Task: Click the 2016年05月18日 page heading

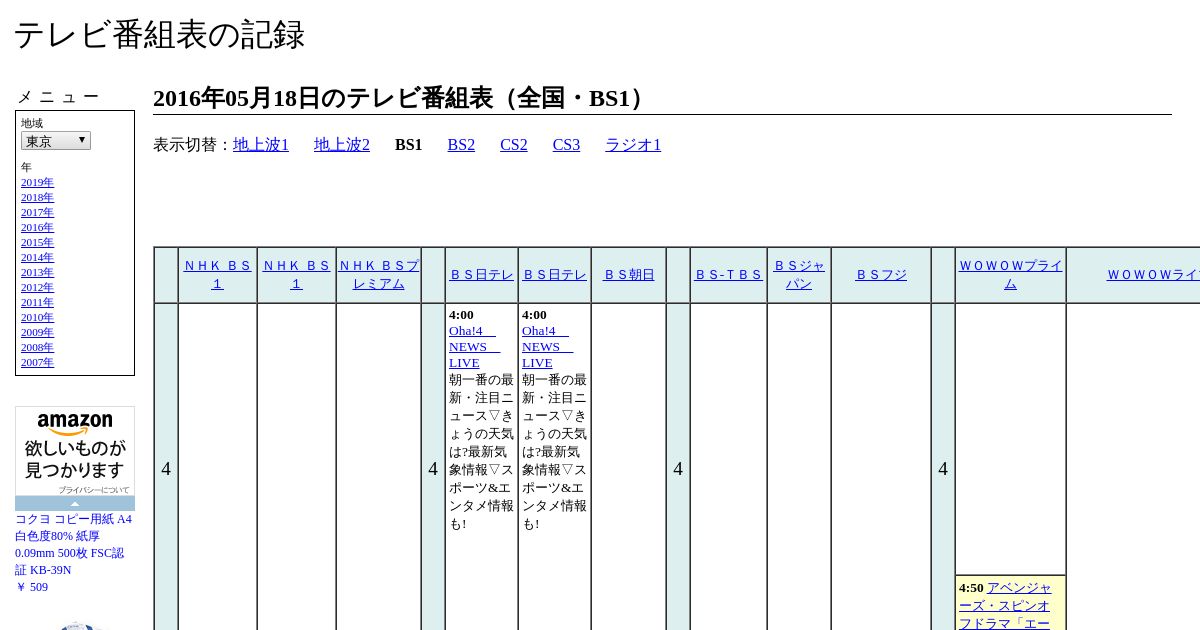Action: pyautogui.click(x=402, y=98)
